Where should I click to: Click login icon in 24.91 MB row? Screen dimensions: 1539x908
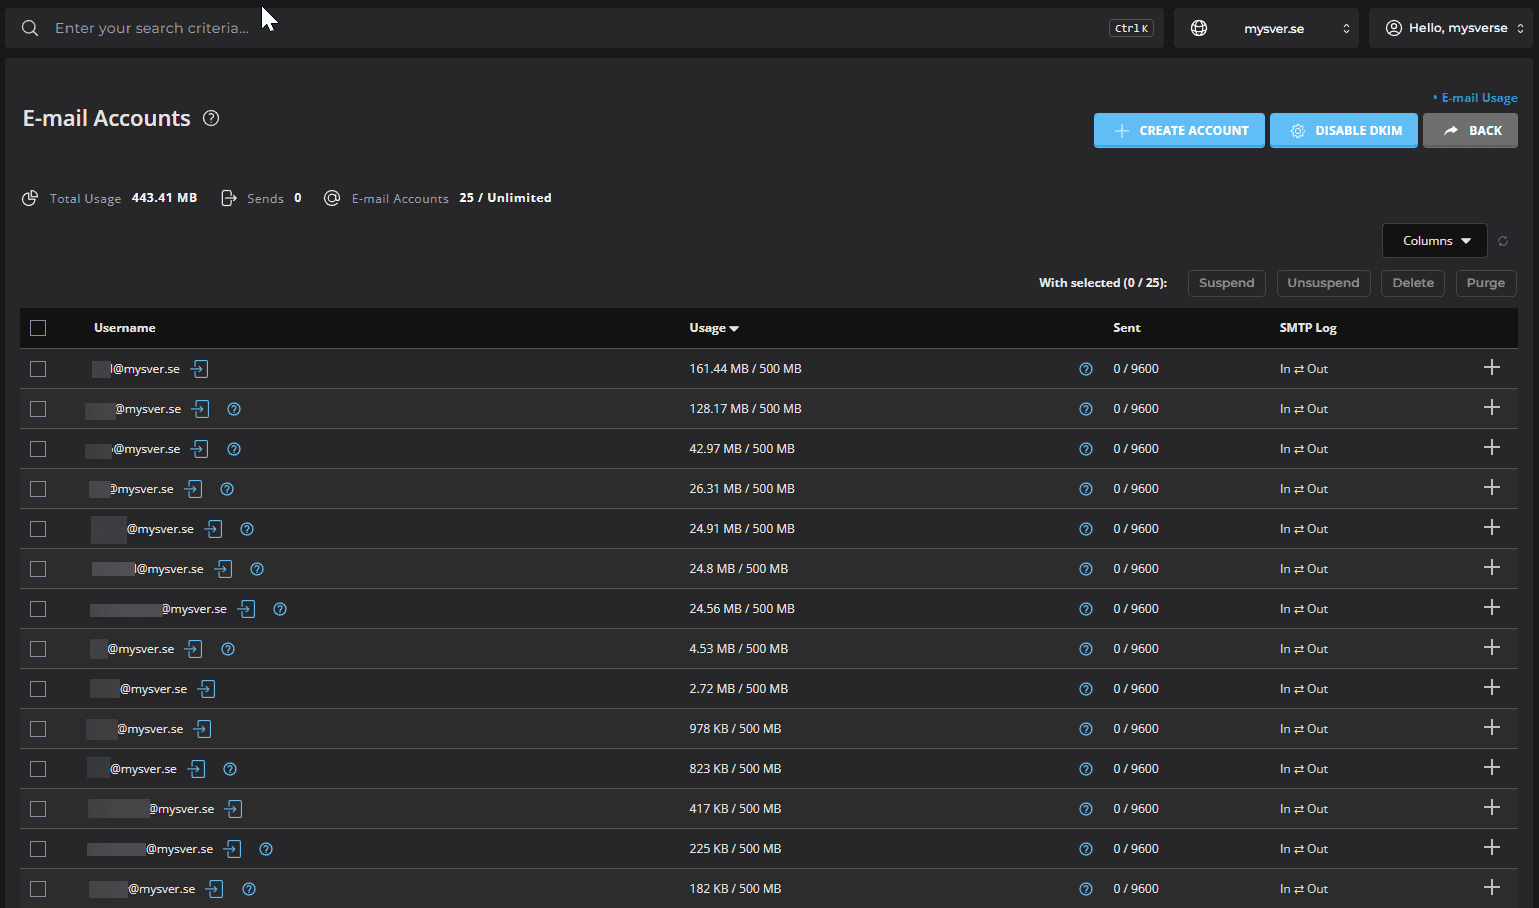[x=214, y=529]
